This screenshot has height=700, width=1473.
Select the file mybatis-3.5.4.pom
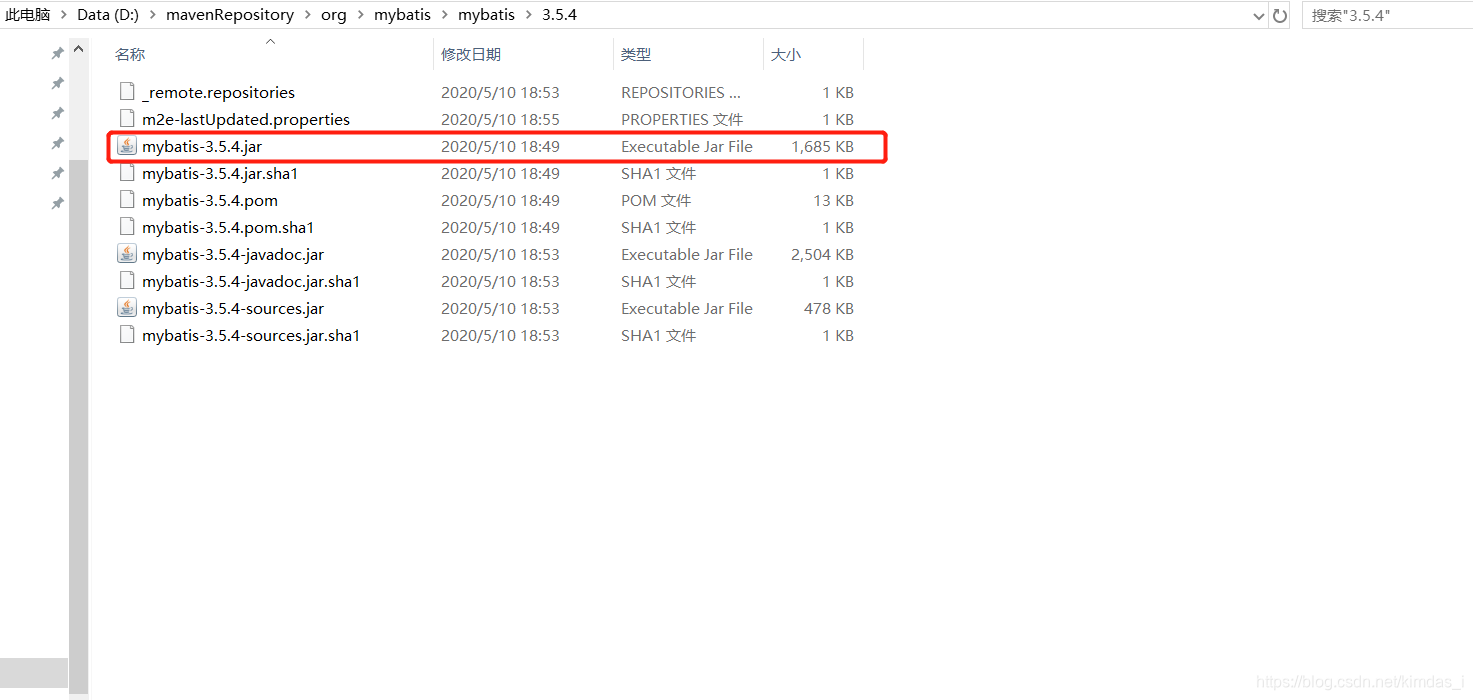click(x=210, y=200)
